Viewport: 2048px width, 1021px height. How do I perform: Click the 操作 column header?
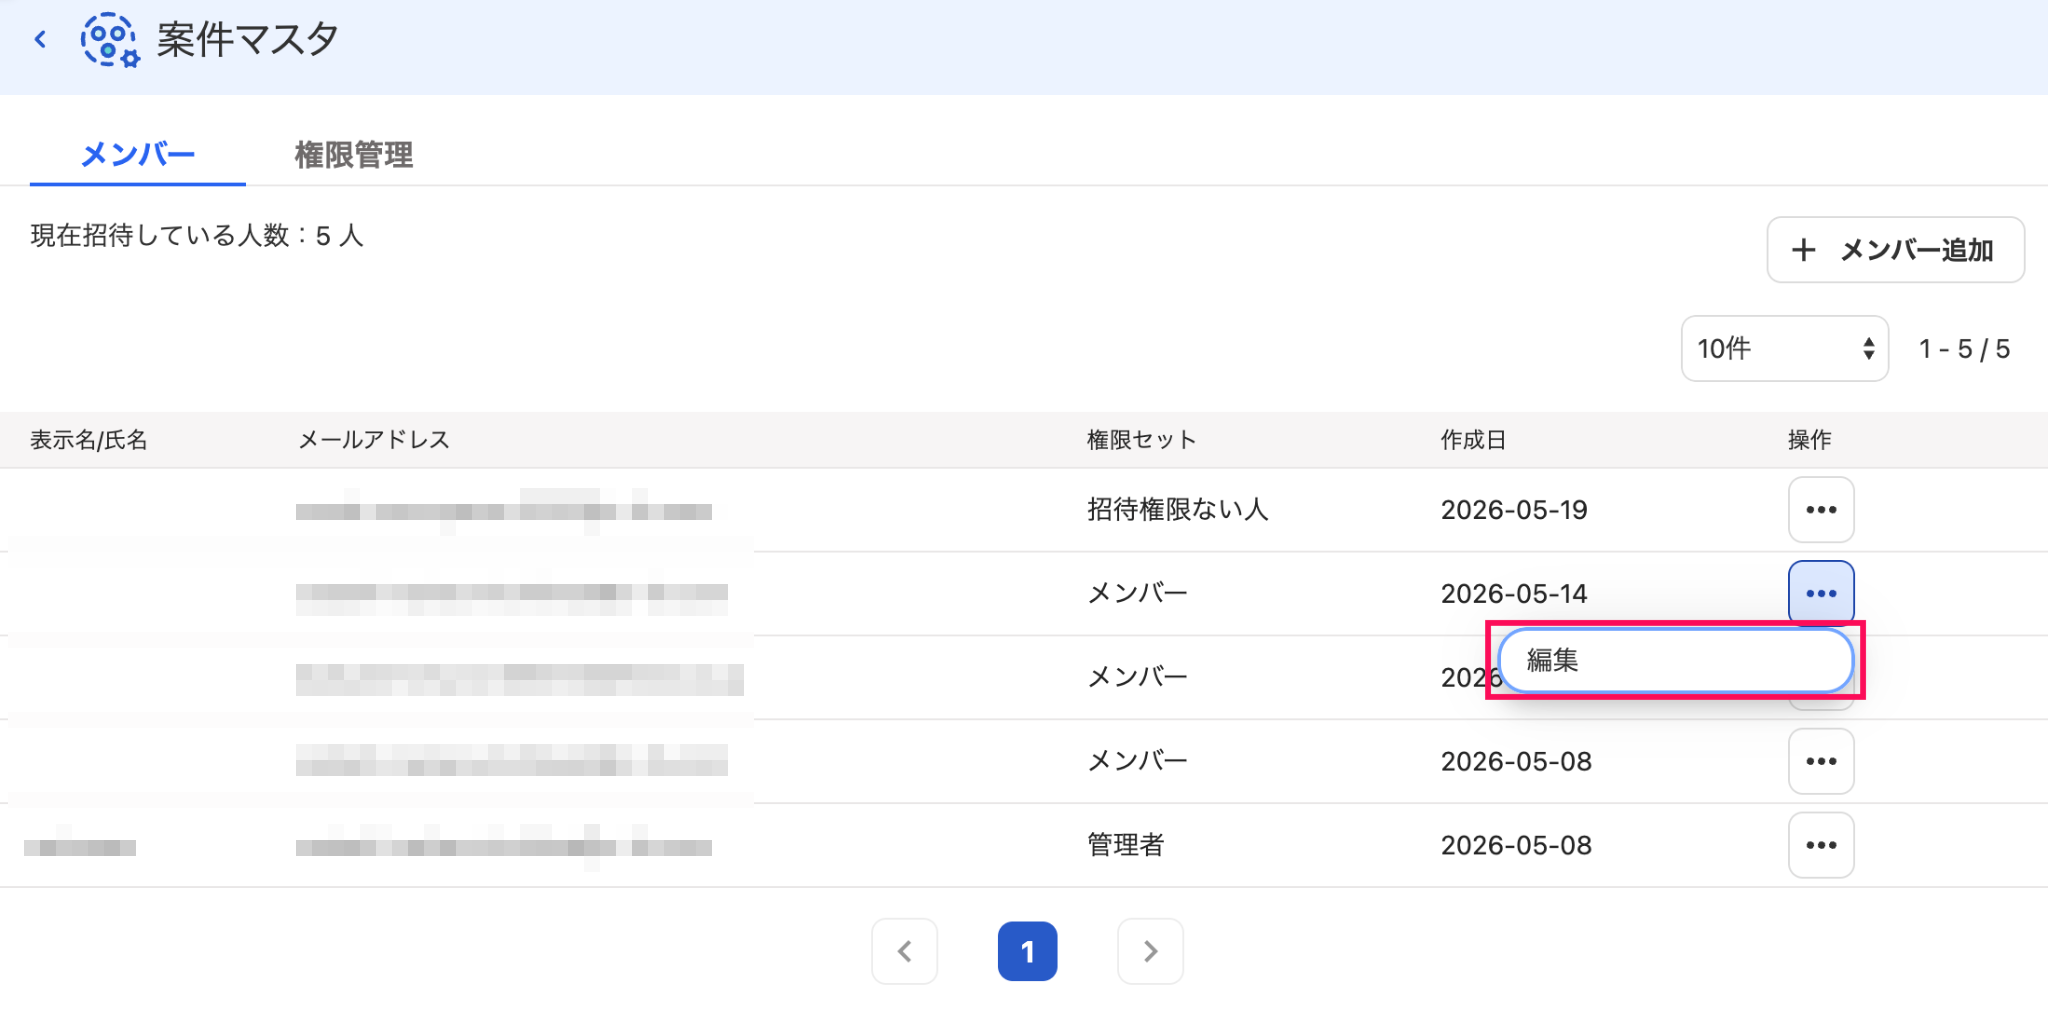point(1810,440)
